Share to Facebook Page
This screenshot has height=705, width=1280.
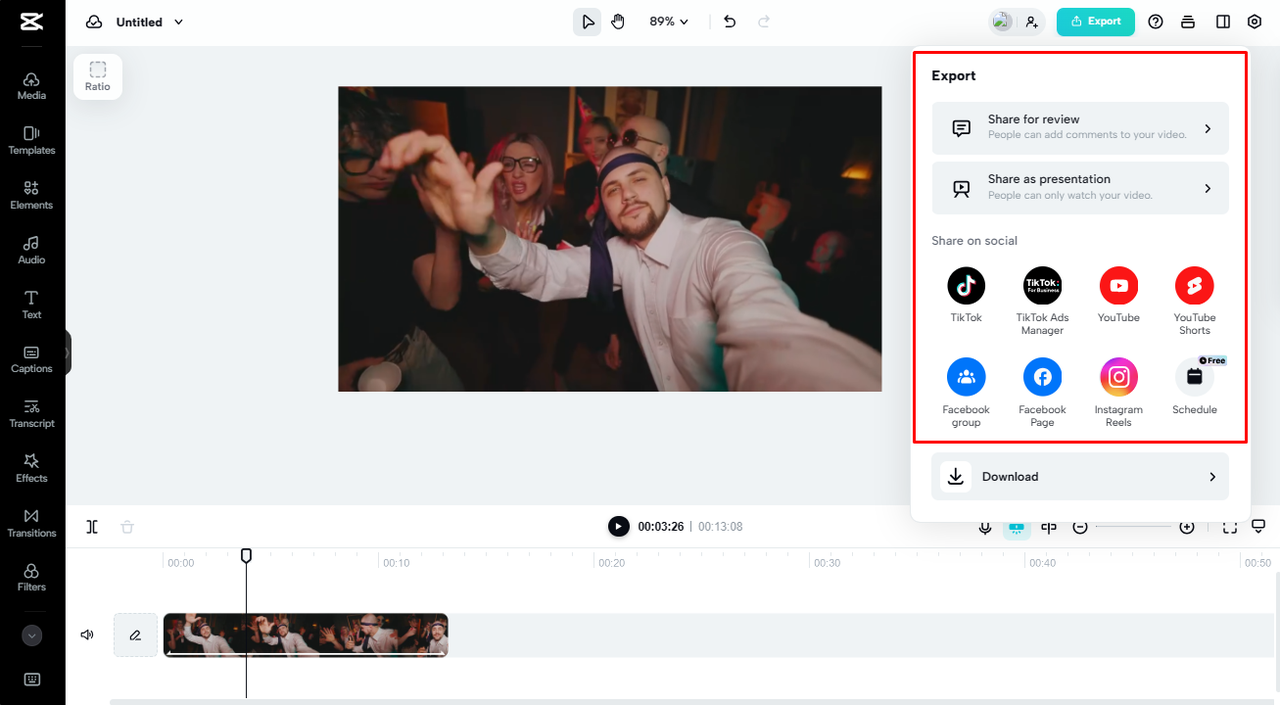coord(1042,393)
